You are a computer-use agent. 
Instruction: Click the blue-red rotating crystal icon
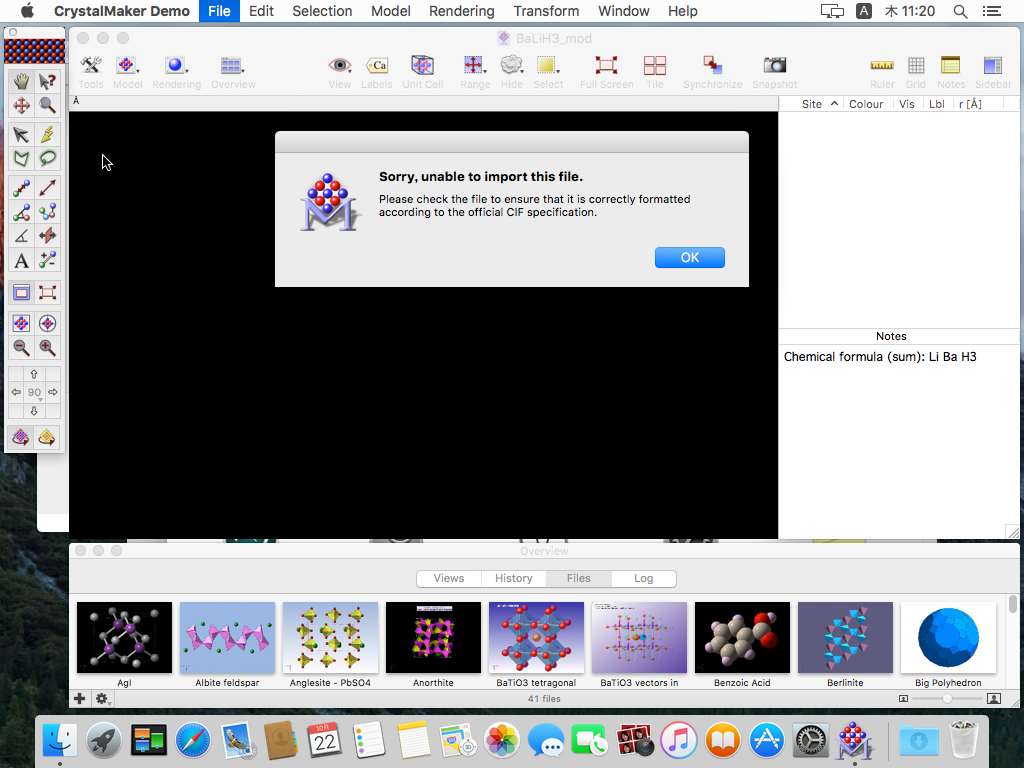[22, 438]
